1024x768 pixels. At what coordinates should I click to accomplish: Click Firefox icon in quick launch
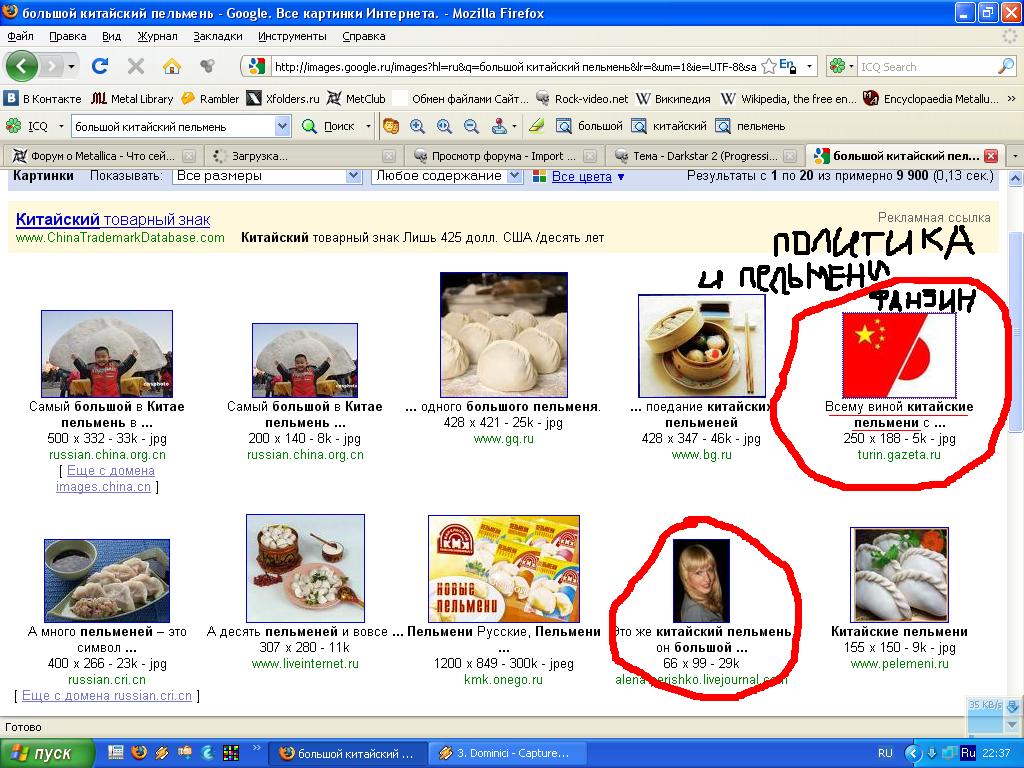[x=139, y=752]
